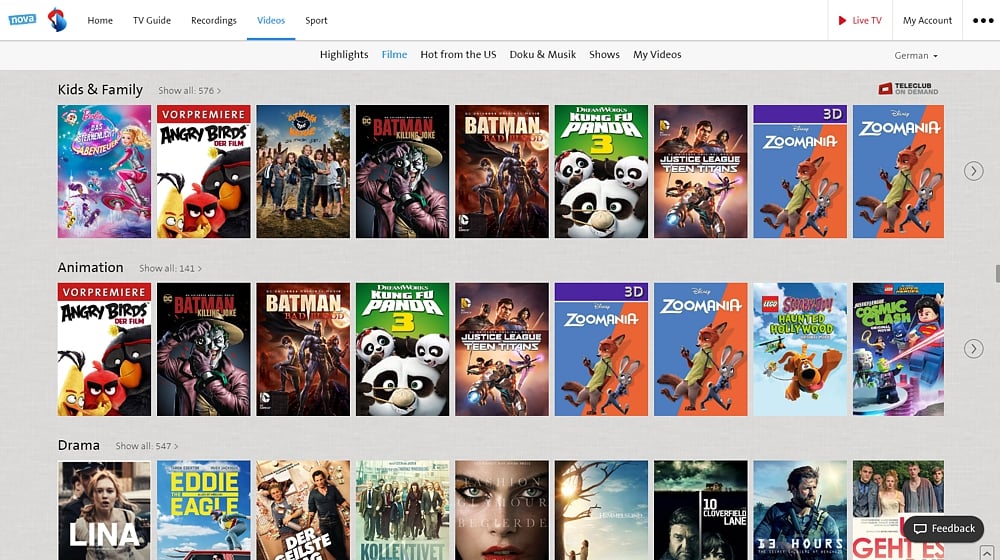Open Zoomania 3D poster in Kids & Family
1000x560 pixels.
800,172
